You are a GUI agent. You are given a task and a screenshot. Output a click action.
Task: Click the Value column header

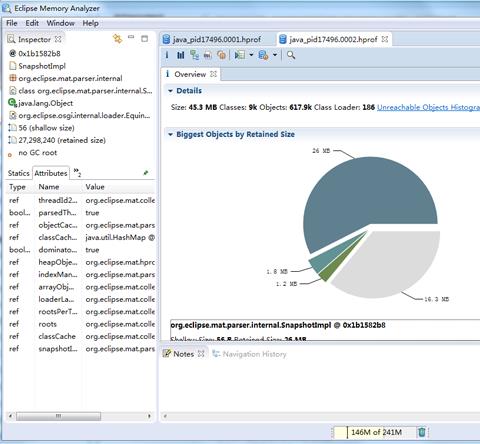[95, 187]
